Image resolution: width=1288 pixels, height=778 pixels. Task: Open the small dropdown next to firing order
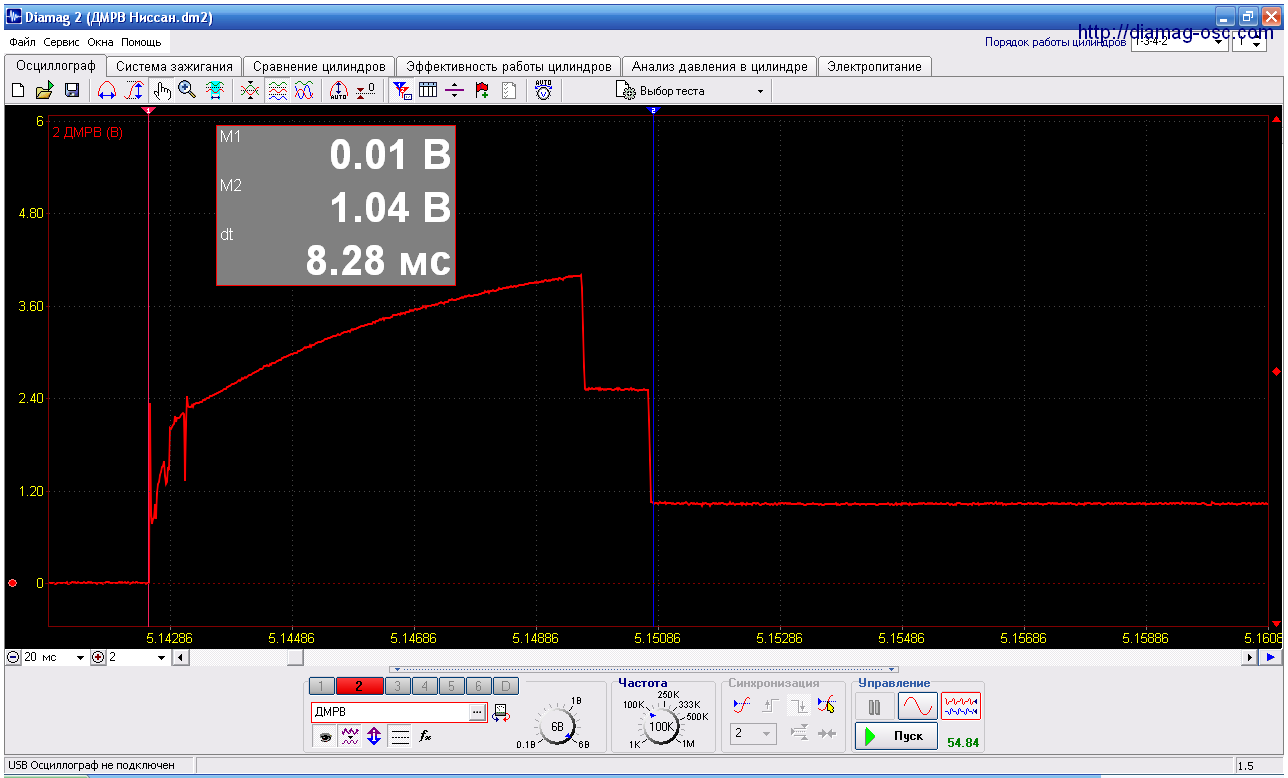(1250, 43)
